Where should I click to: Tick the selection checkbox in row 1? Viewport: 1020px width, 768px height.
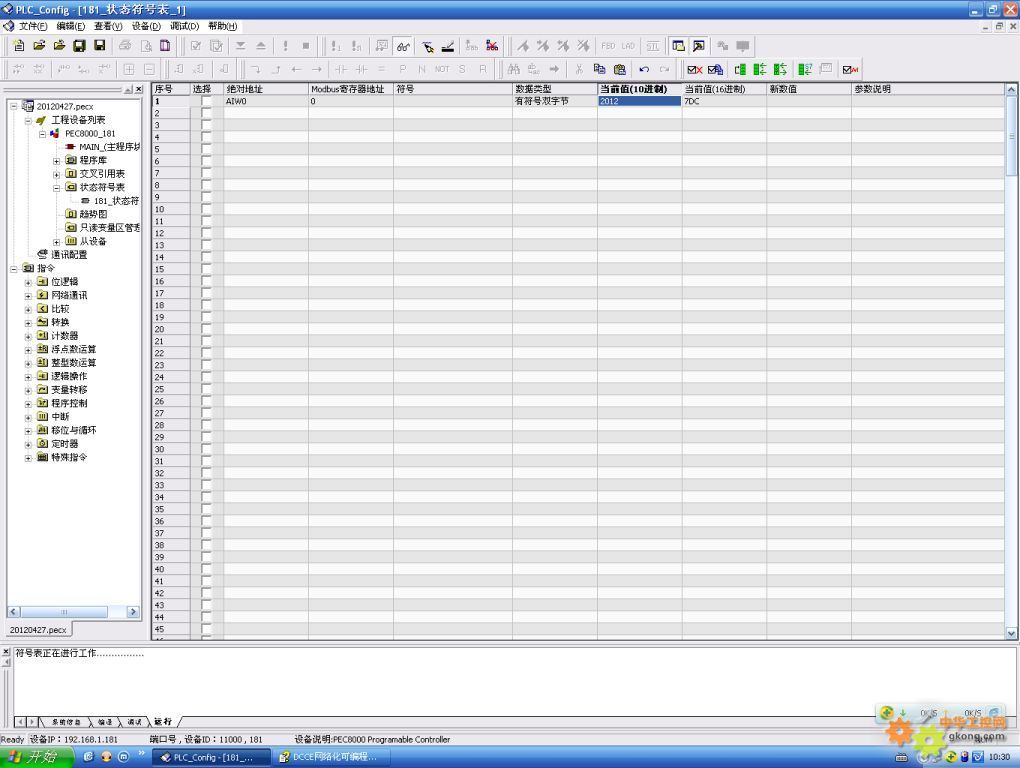pos(206,101)
